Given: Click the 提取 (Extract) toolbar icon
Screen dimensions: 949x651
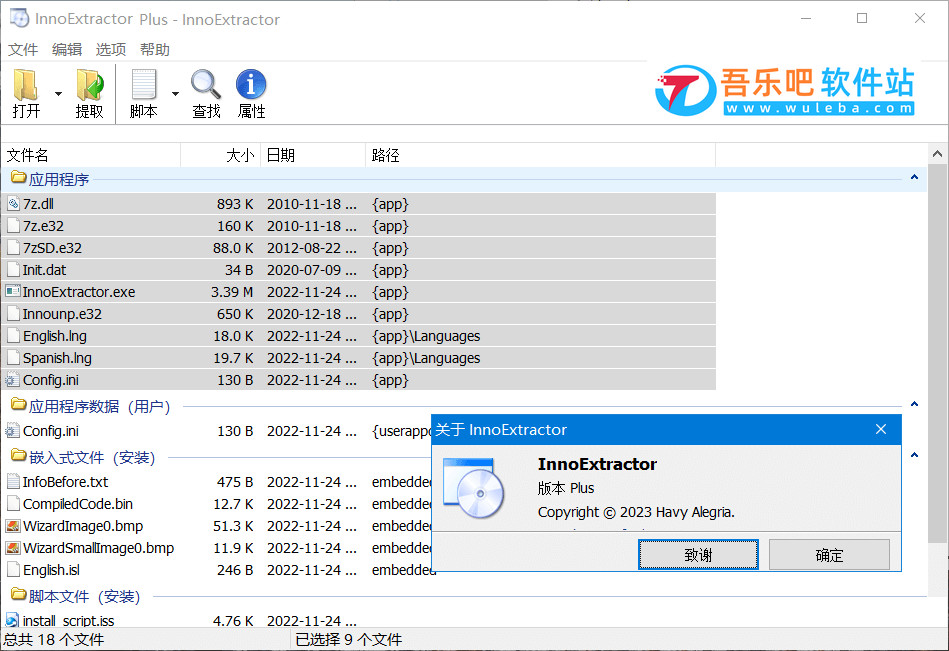Looking at the screenshot, I should tap(90, 85).
